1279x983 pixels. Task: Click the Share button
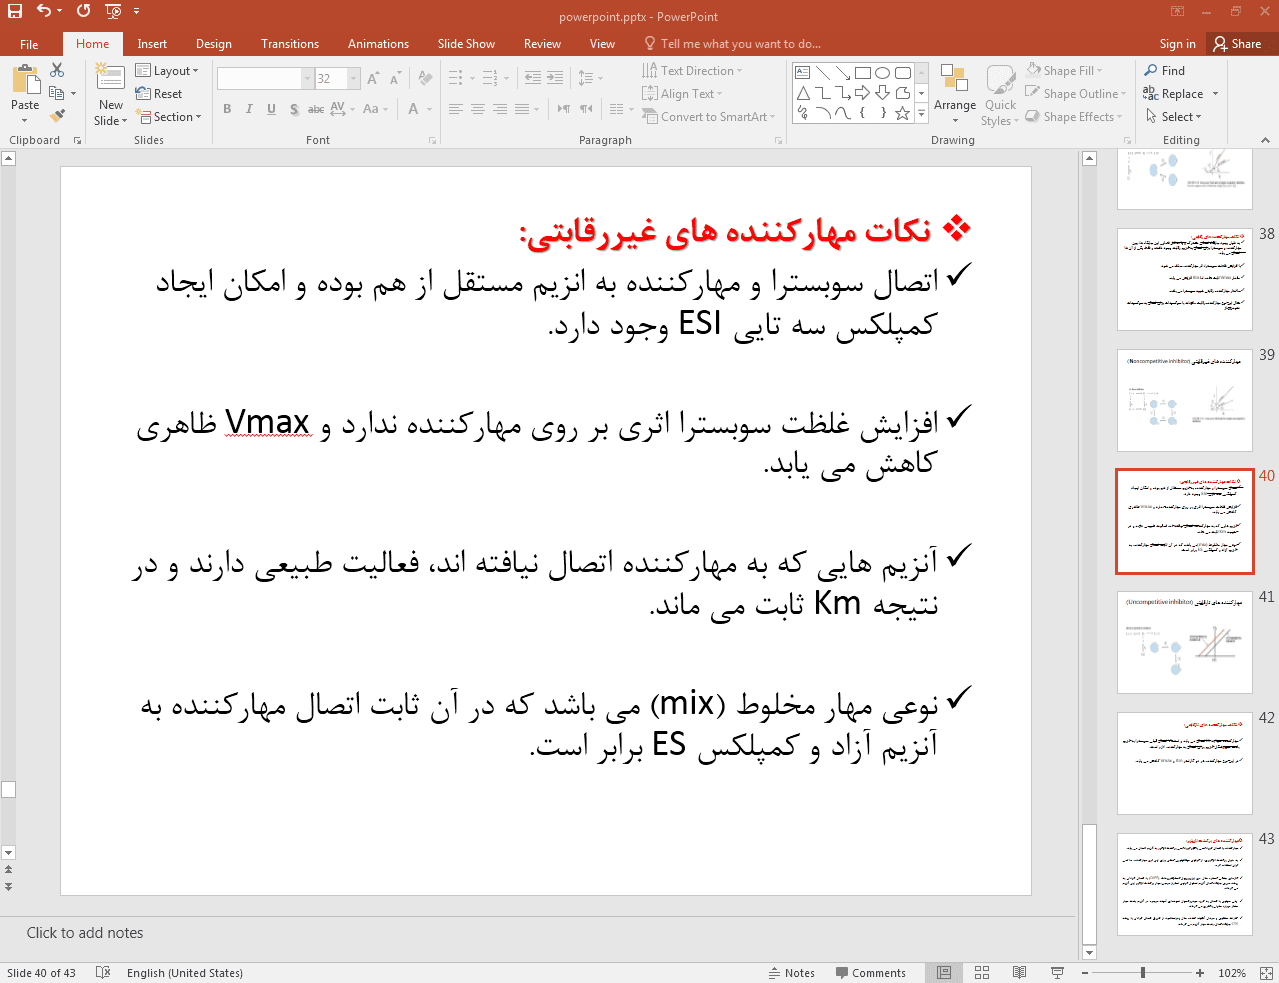1237,44
